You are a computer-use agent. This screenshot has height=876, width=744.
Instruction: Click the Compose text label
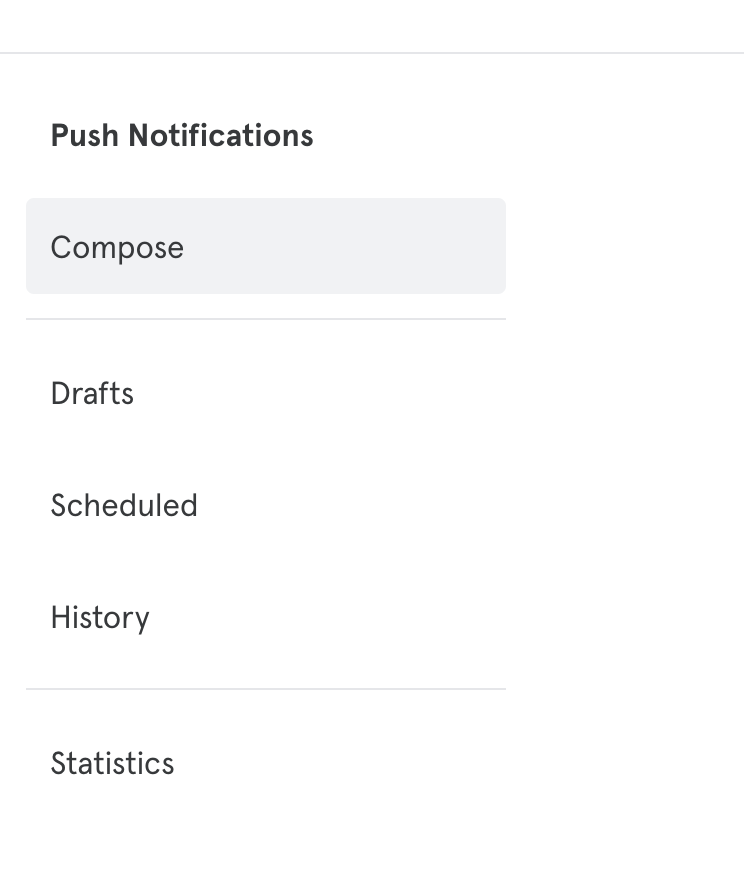click(x=117, y=247)
